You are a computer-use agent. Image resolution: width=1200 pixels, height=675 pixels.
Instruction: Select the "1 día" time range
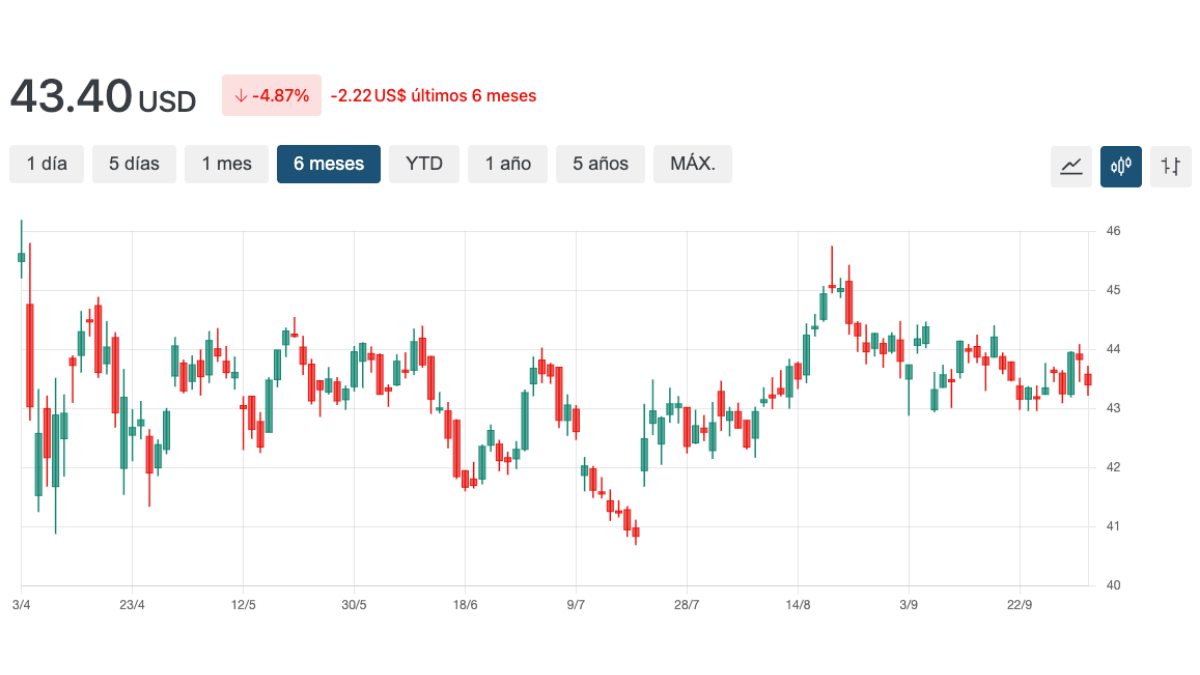47,164
